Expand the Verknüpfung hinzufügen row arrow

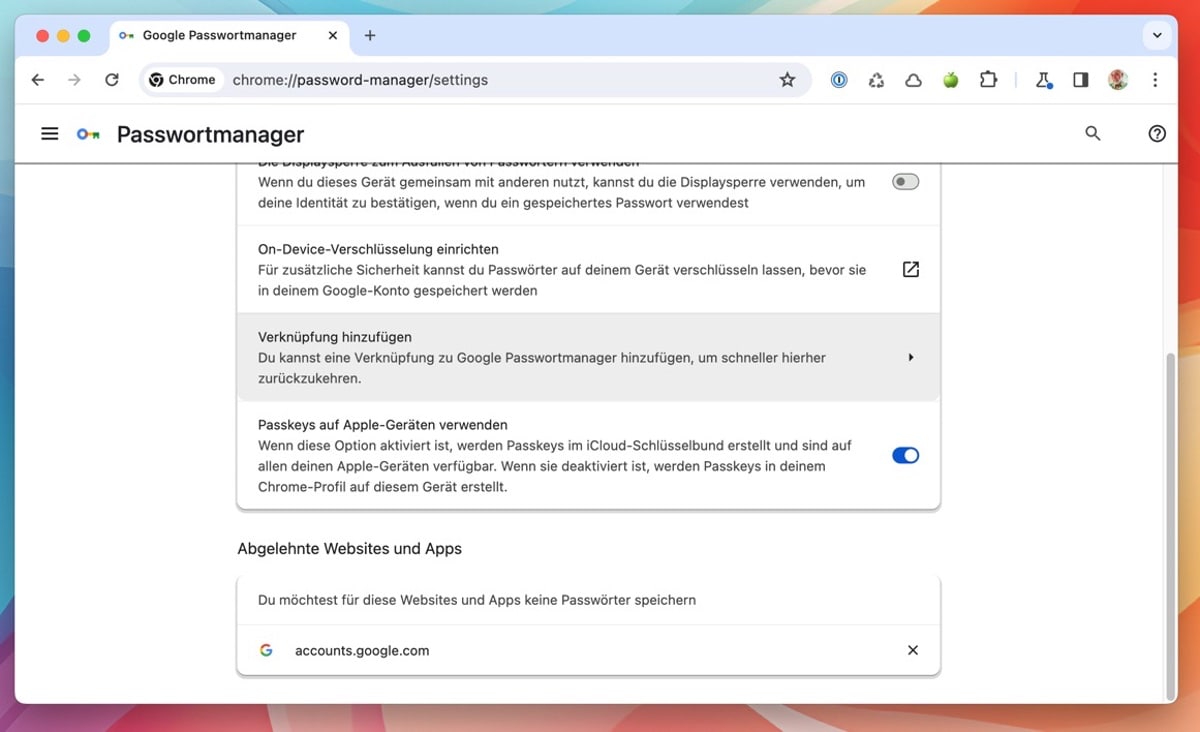pyautogui.click(x=910, y=357)
